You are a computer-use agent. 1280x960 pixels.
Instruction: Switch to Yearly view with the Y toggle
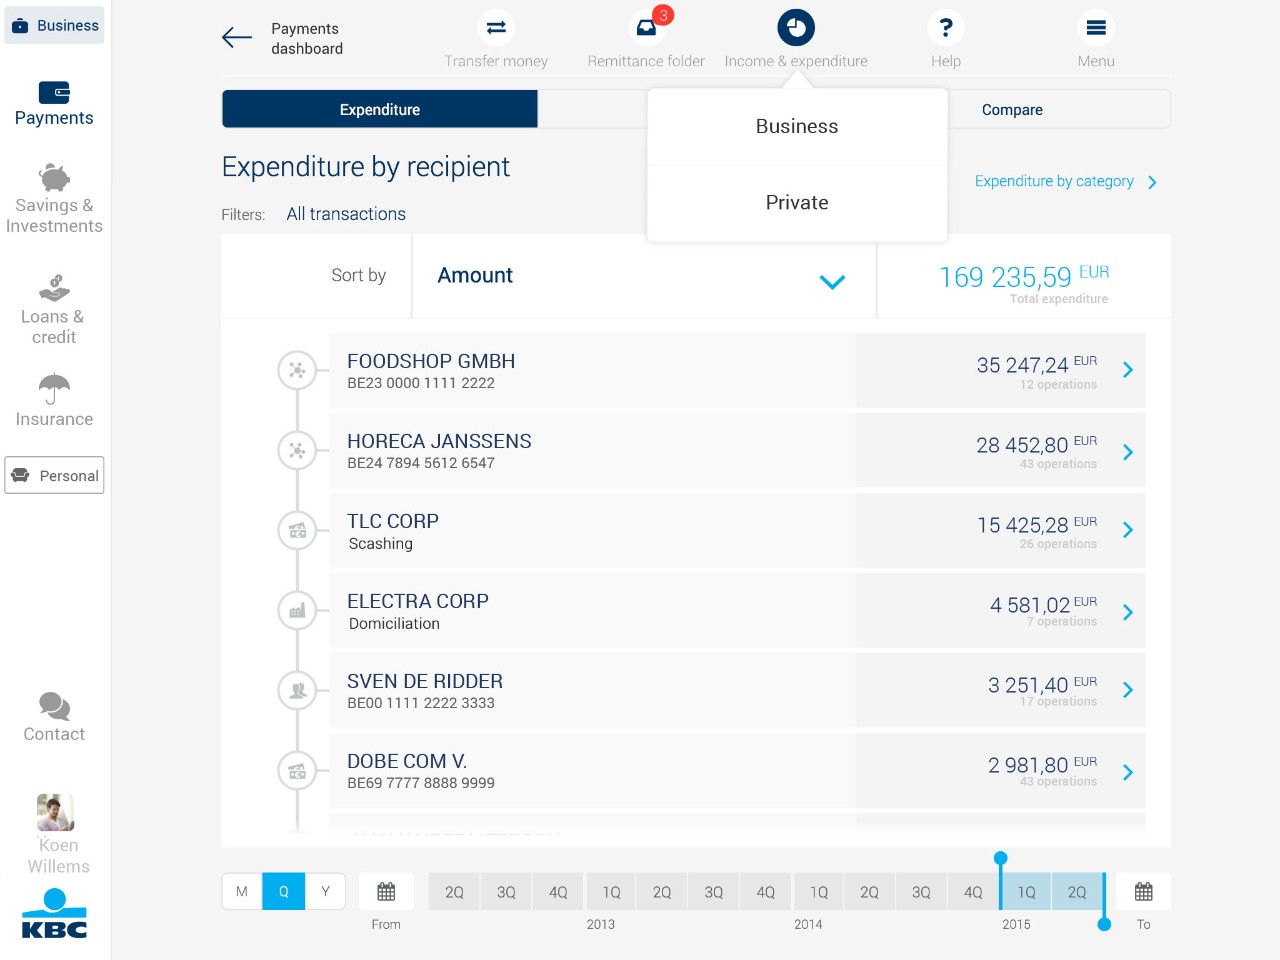pyautogui.click(x=325, y=890)
